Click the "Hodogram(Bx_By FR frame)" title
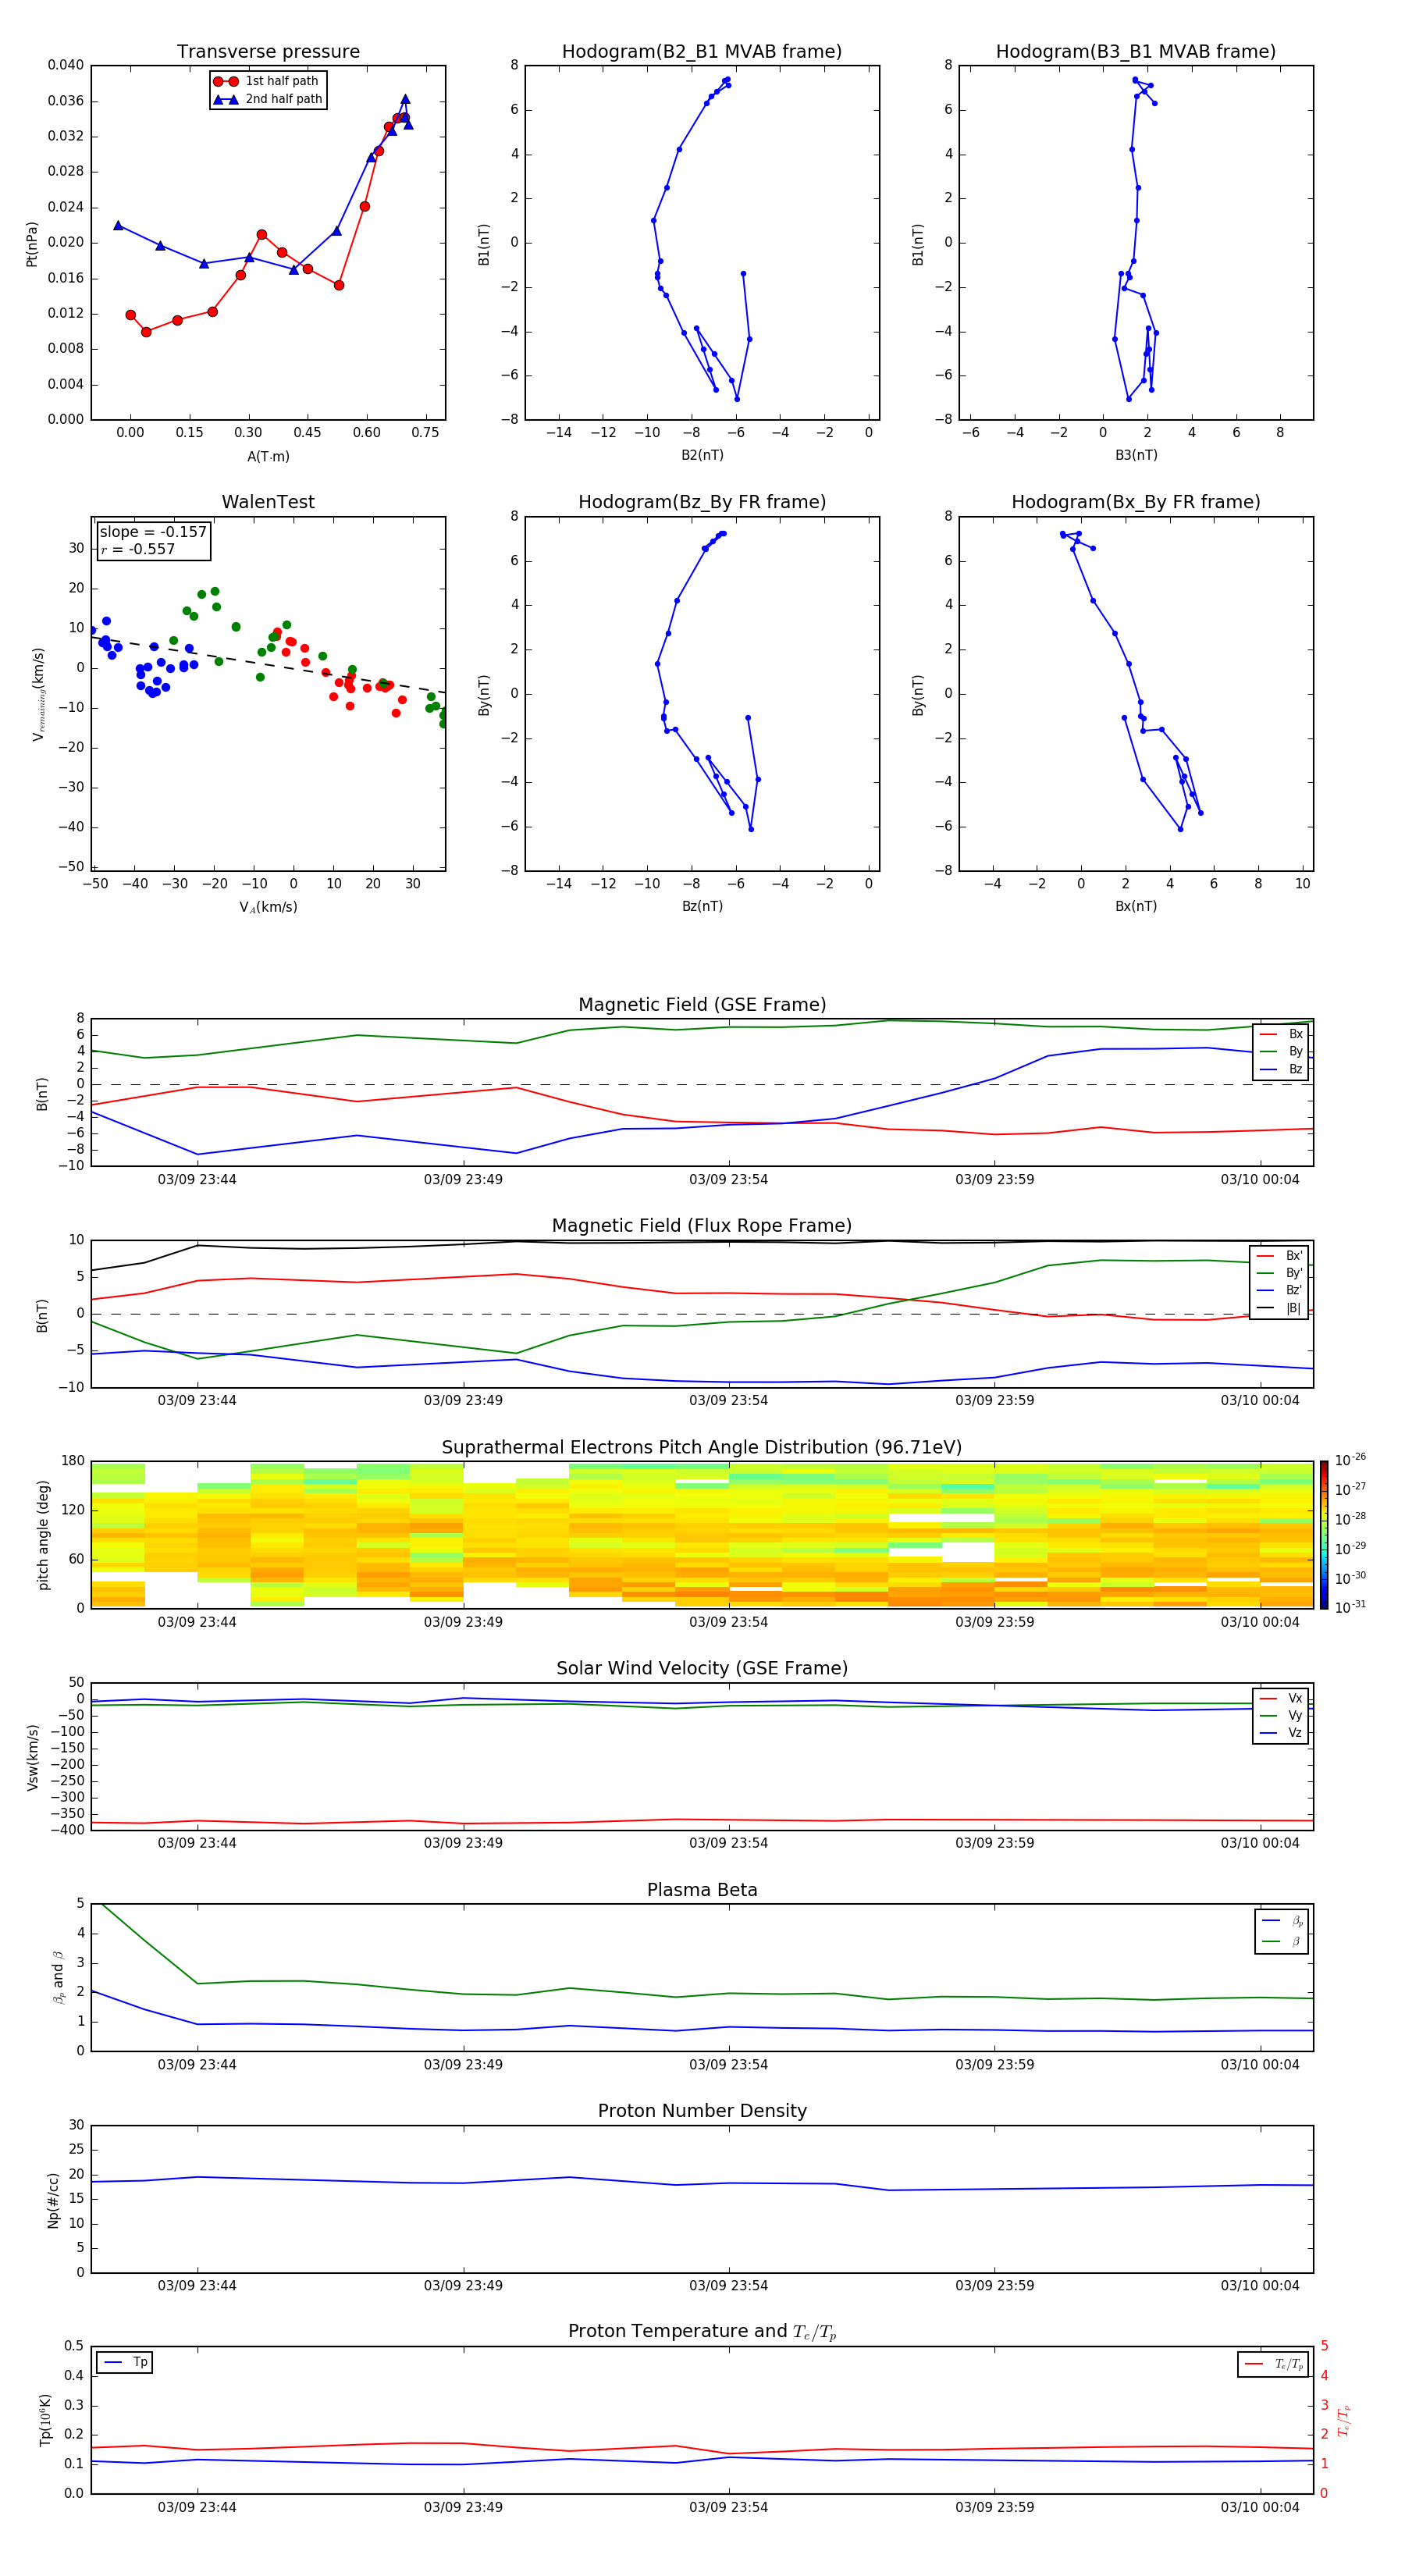1405x2576 pixels. pyautogui.click(x=1136, y=502)
